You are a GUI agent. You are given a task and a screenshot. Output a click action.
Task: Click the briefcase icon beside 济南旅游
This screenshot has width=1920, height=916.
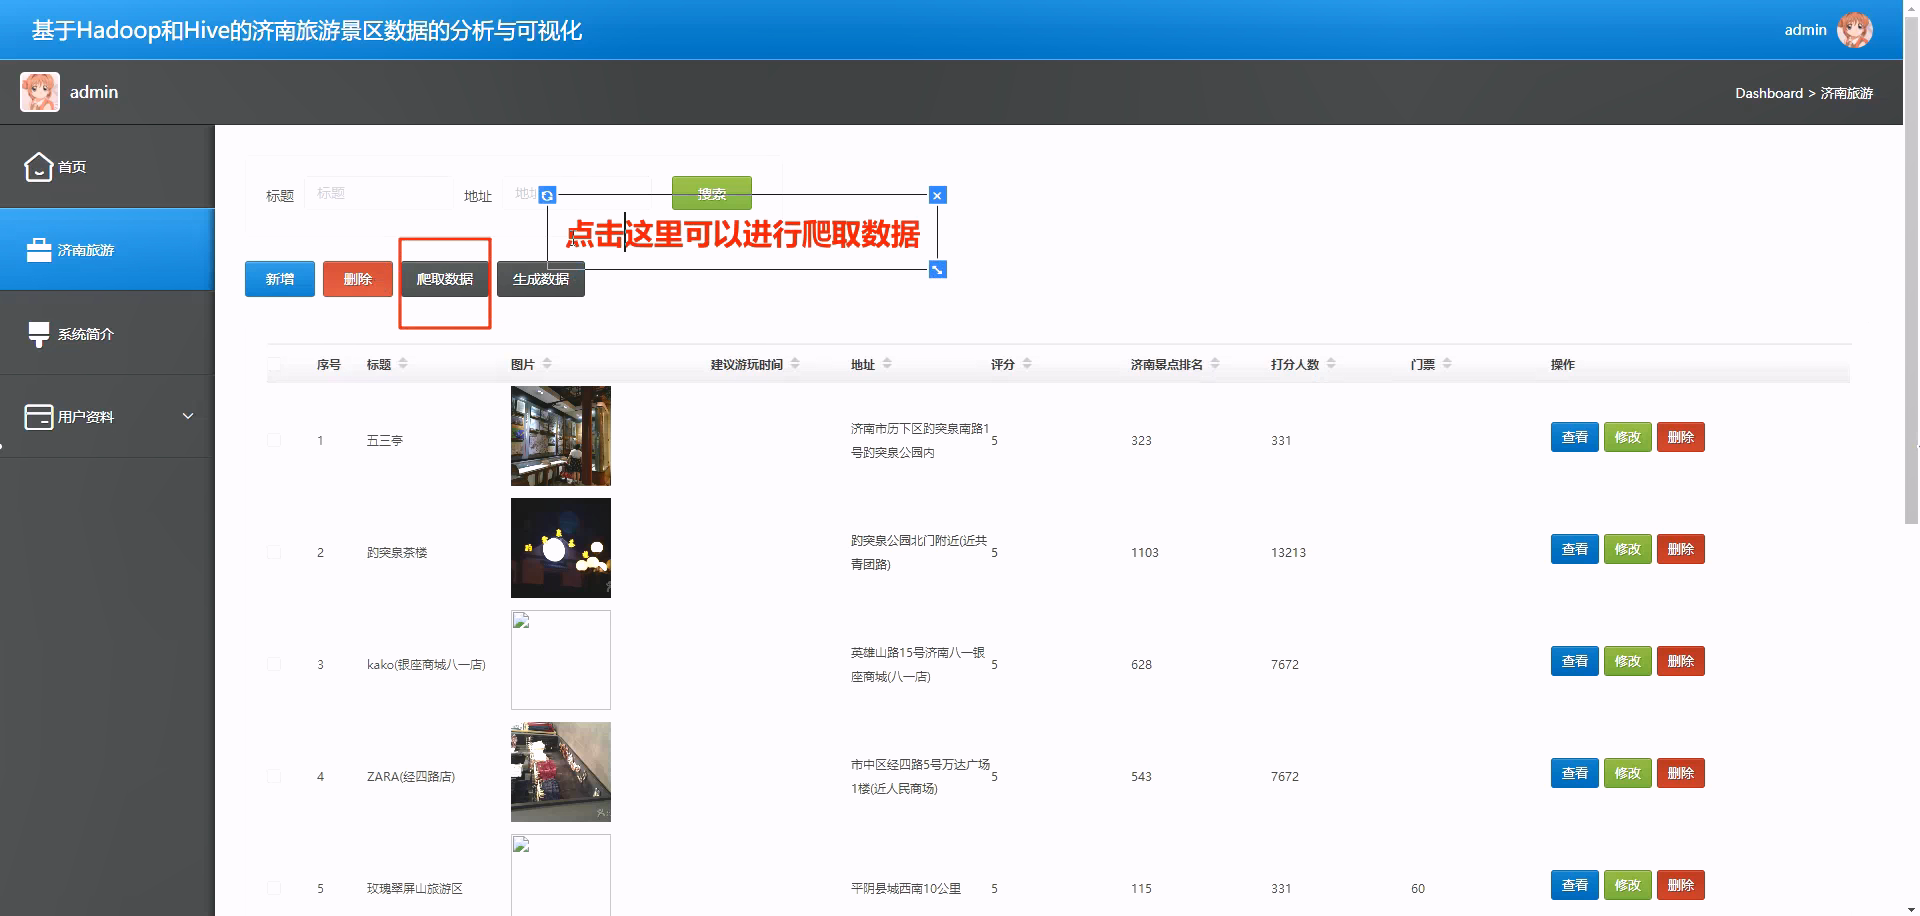(x=38, y=249)
